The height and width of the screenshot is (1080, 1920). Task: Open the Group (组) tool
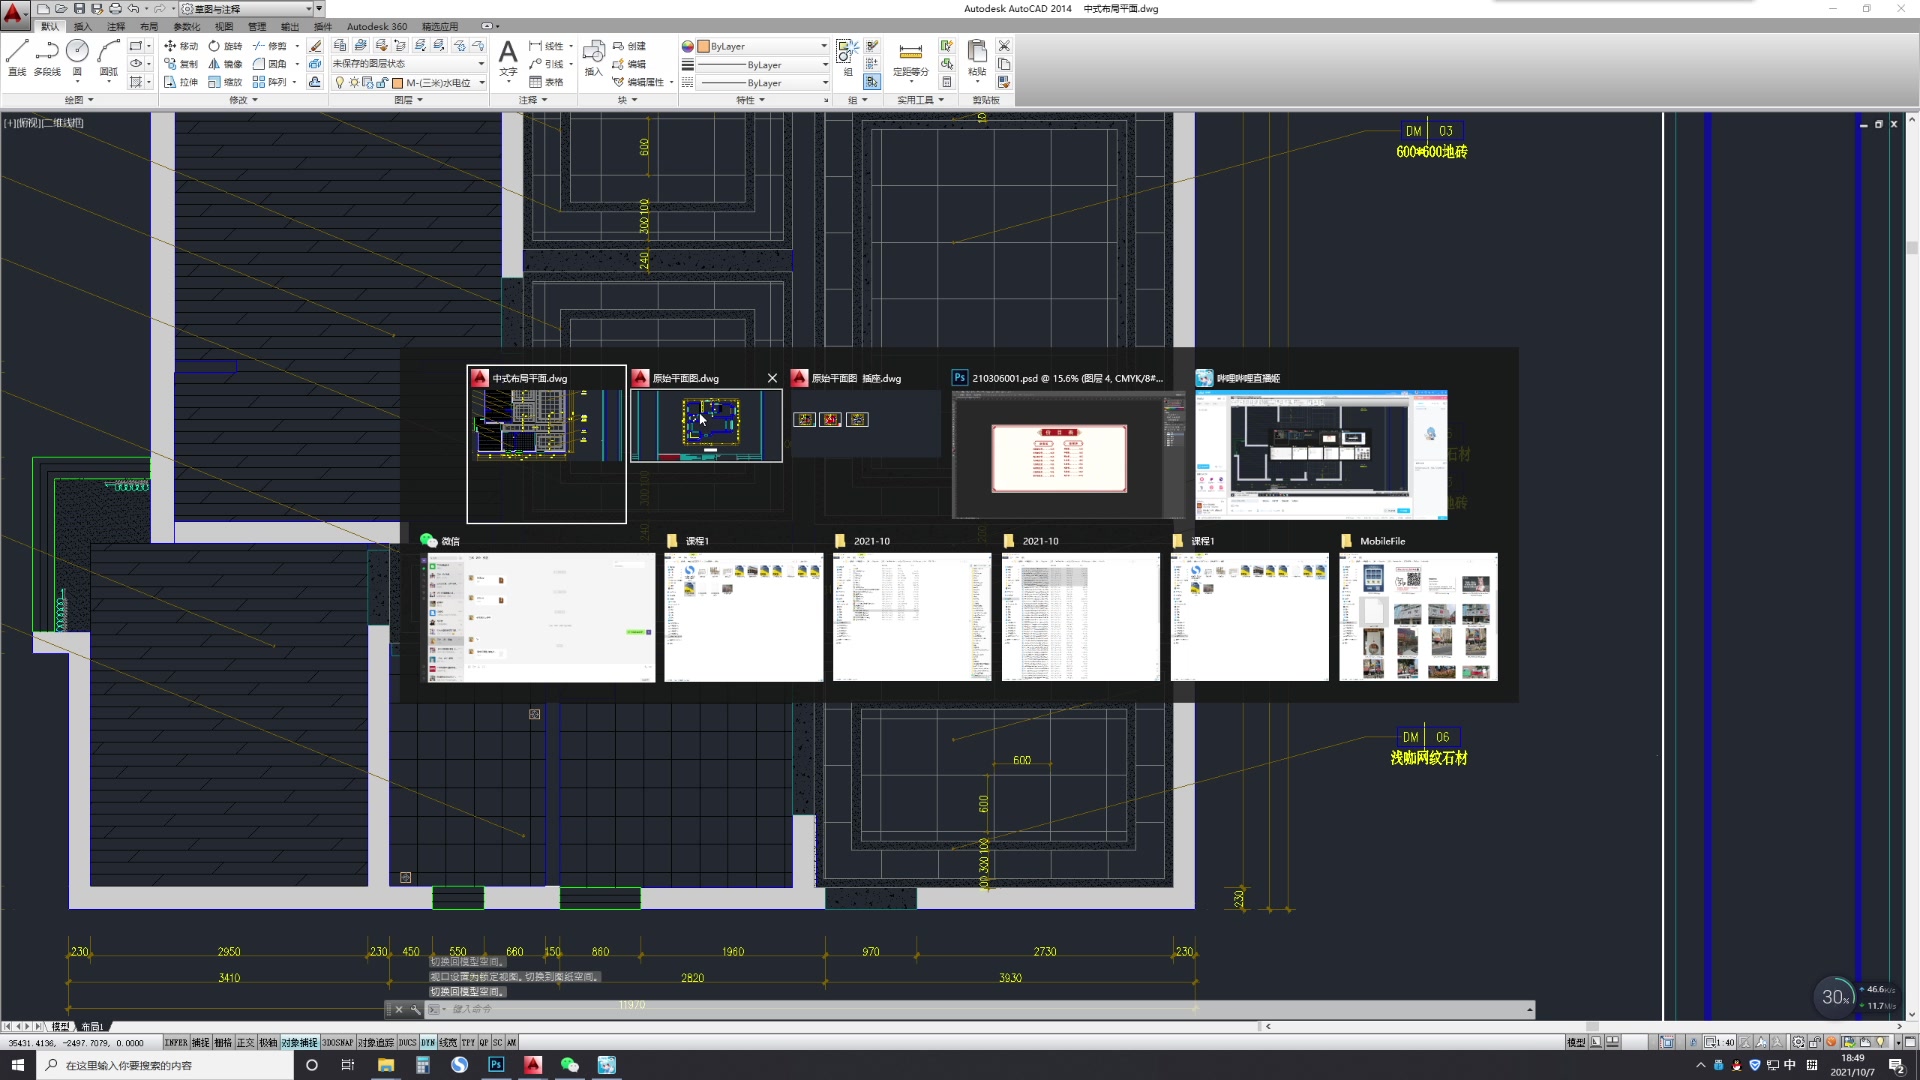click(847, 58)
